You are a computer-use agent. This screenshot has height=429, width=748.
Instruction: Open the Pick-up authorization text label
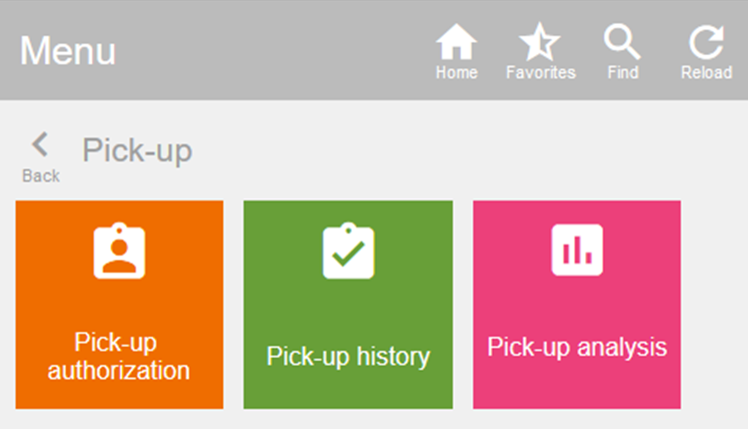pos(118,356)
